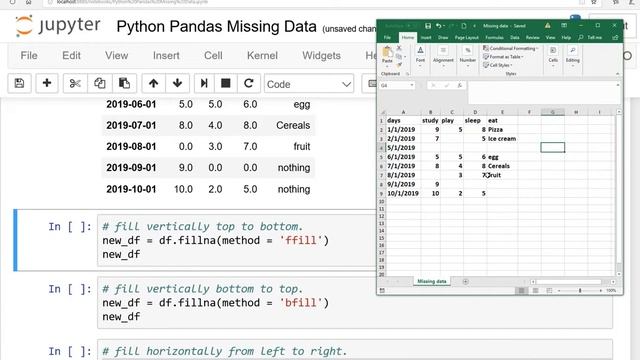Move the selected cell up
The image size is (640, 360).
[x=153, y=84]
